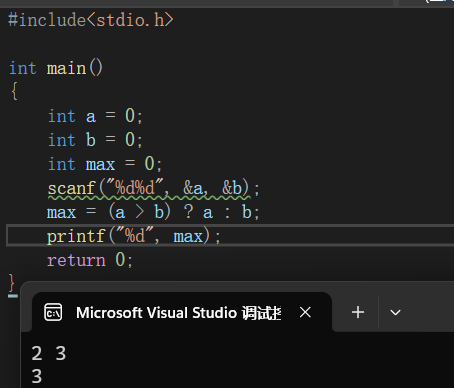Click the int a = 0 declaration
The image size is (454, 388).
(95, 116)
